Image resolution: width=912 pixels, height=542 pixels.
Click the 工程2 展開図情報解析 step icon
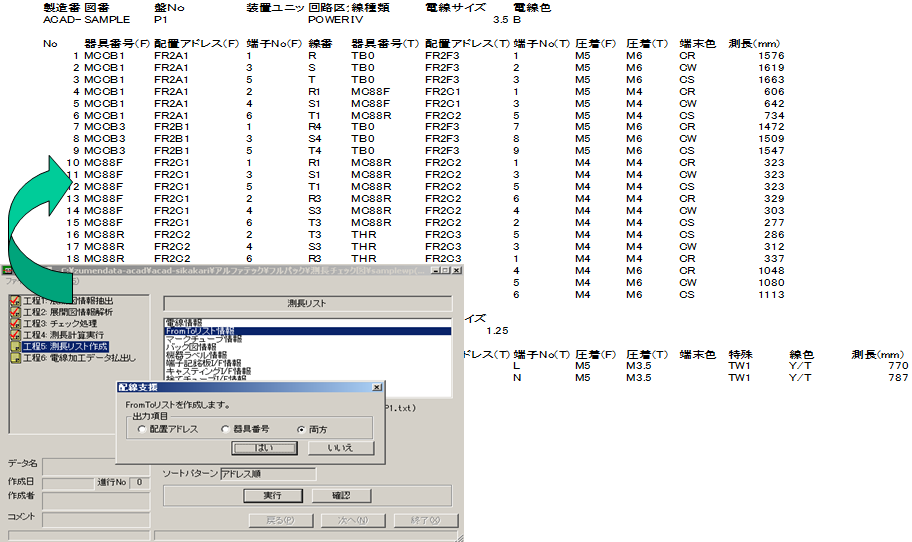click(14, 312)
